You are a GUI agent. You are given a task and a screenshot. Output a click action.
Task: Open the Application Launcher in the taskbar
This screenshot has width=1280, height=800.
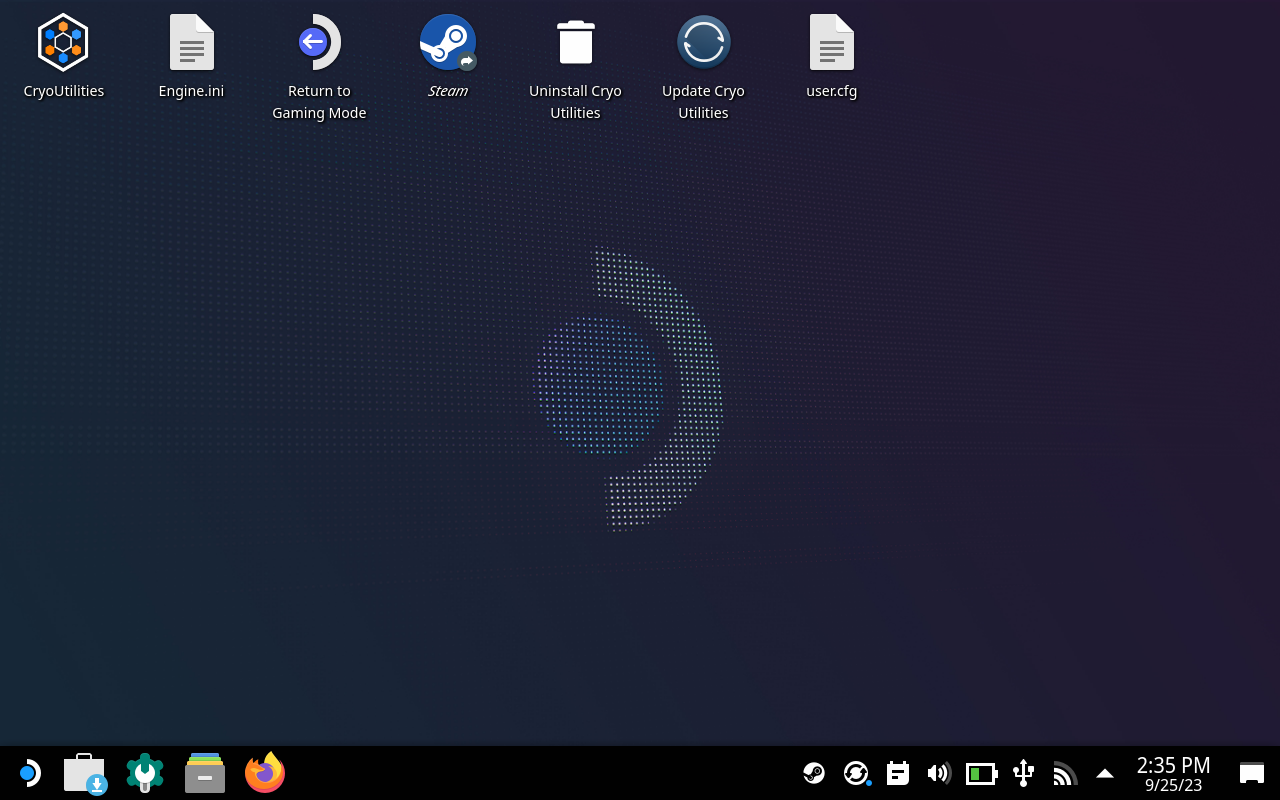[x=28, y=773]
